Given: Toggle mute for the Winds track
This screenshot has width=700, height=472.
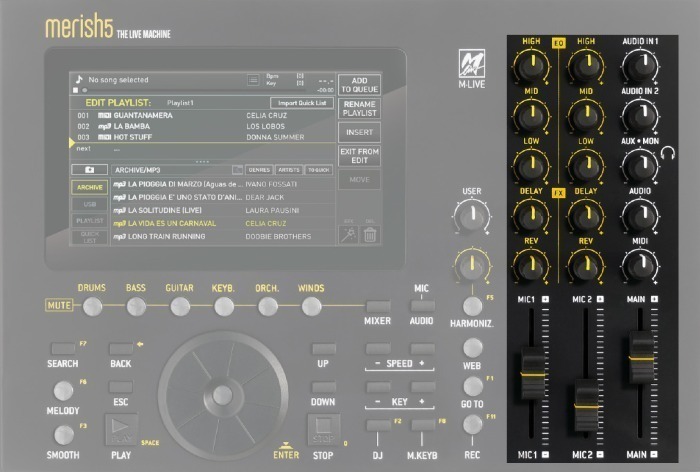Looking at the screenshot, I should (x=311, y=307).
